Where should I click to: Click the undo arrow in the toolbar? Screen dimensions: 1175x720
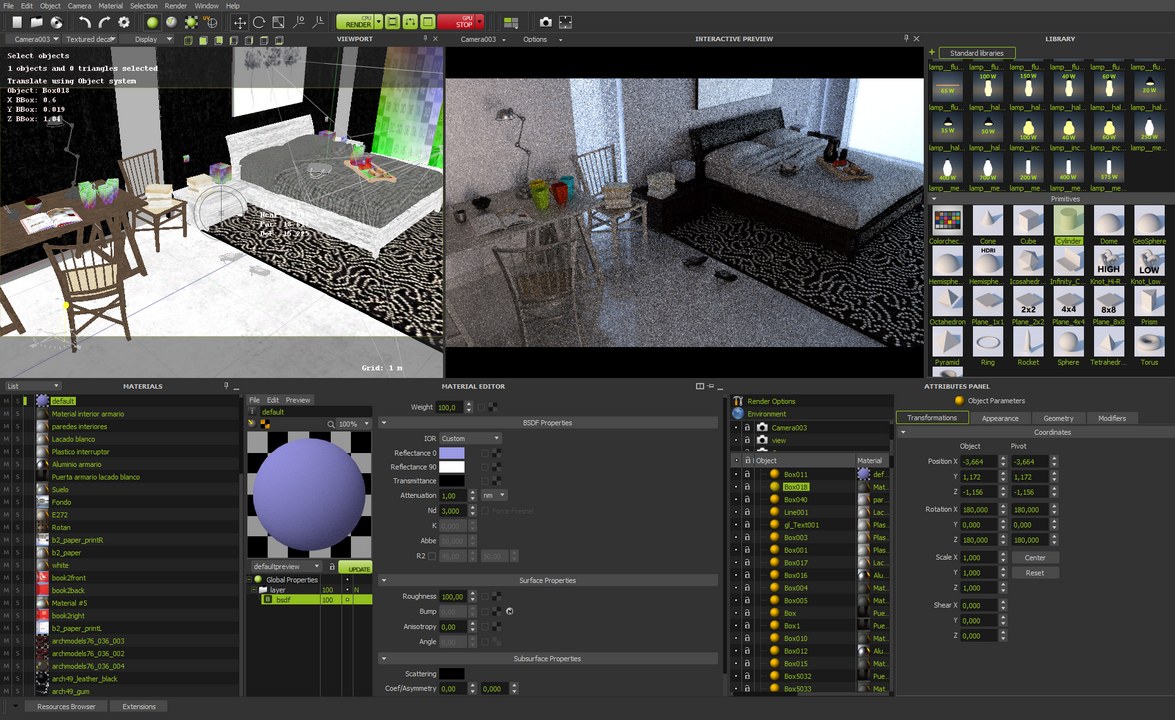(x=85, y=22)
